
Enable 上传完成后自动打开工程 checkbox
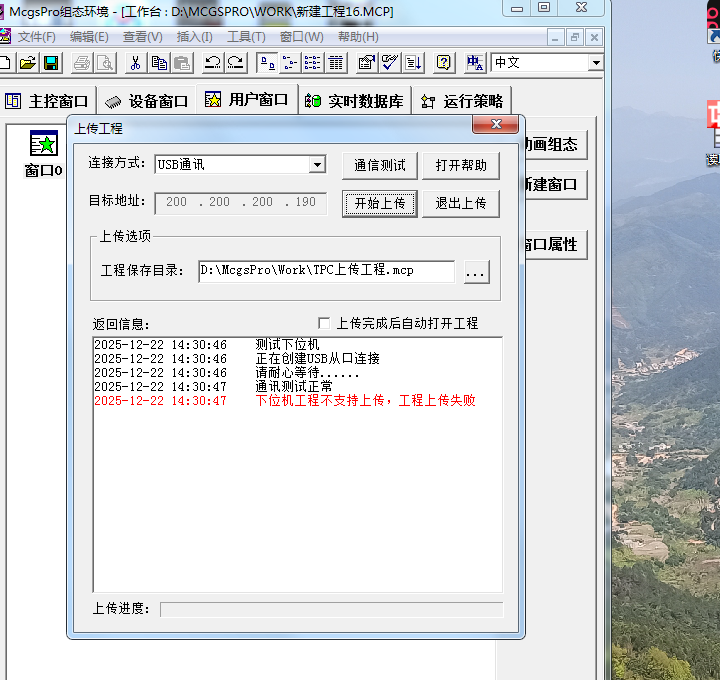(x=324, y=323)
